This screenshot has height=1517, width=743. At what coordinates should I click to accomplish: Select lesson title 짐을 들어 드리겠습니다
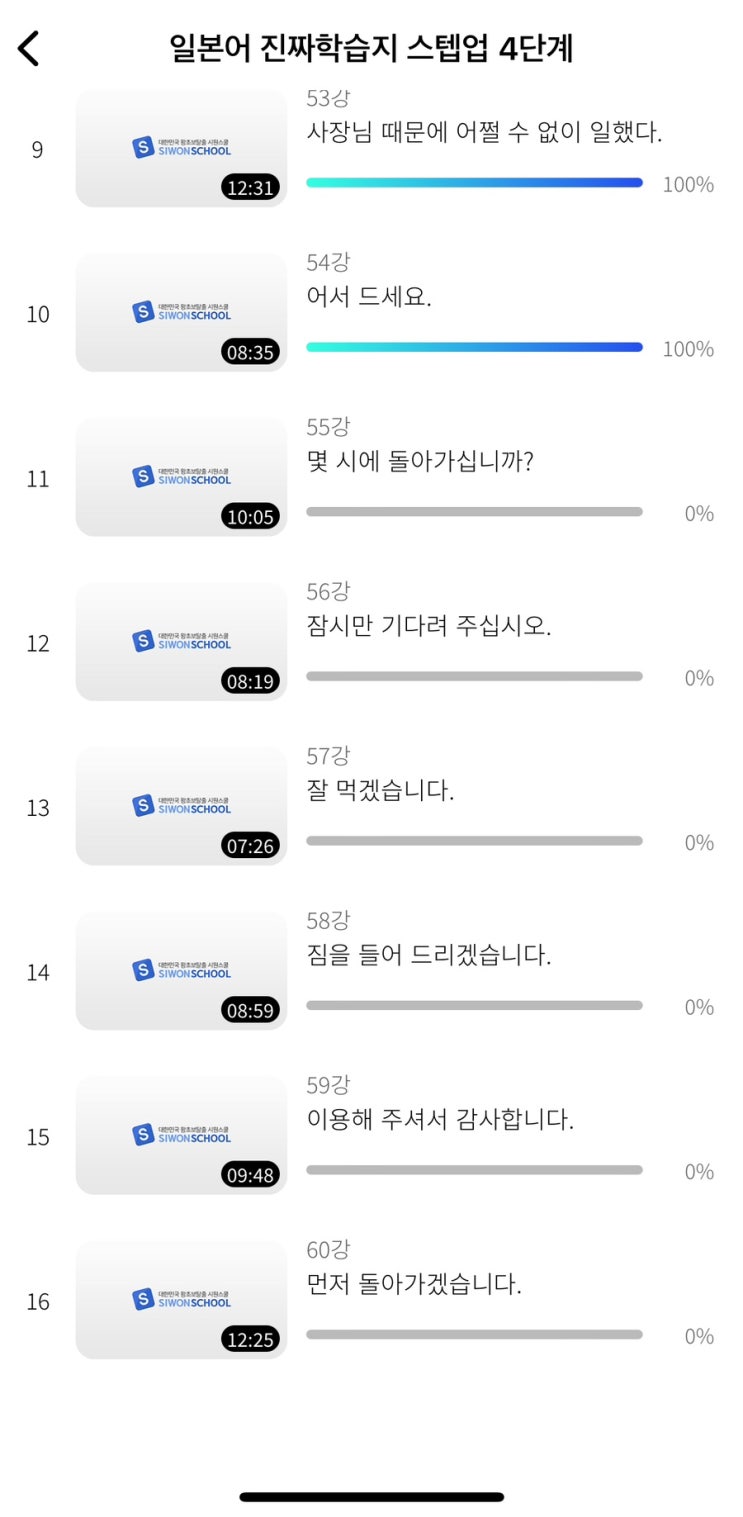pyautogui.click(x=429, y=955)
